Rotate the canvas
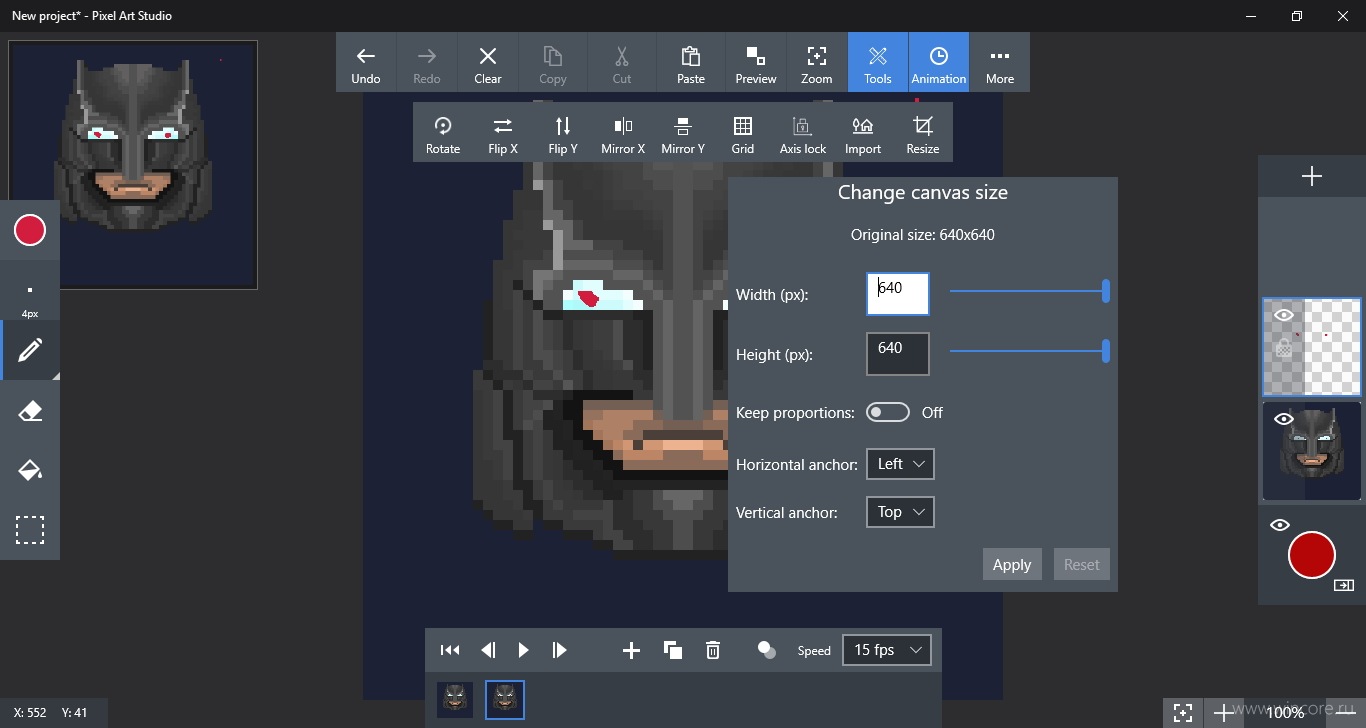 pyautogui.click(x=443, y=133)
